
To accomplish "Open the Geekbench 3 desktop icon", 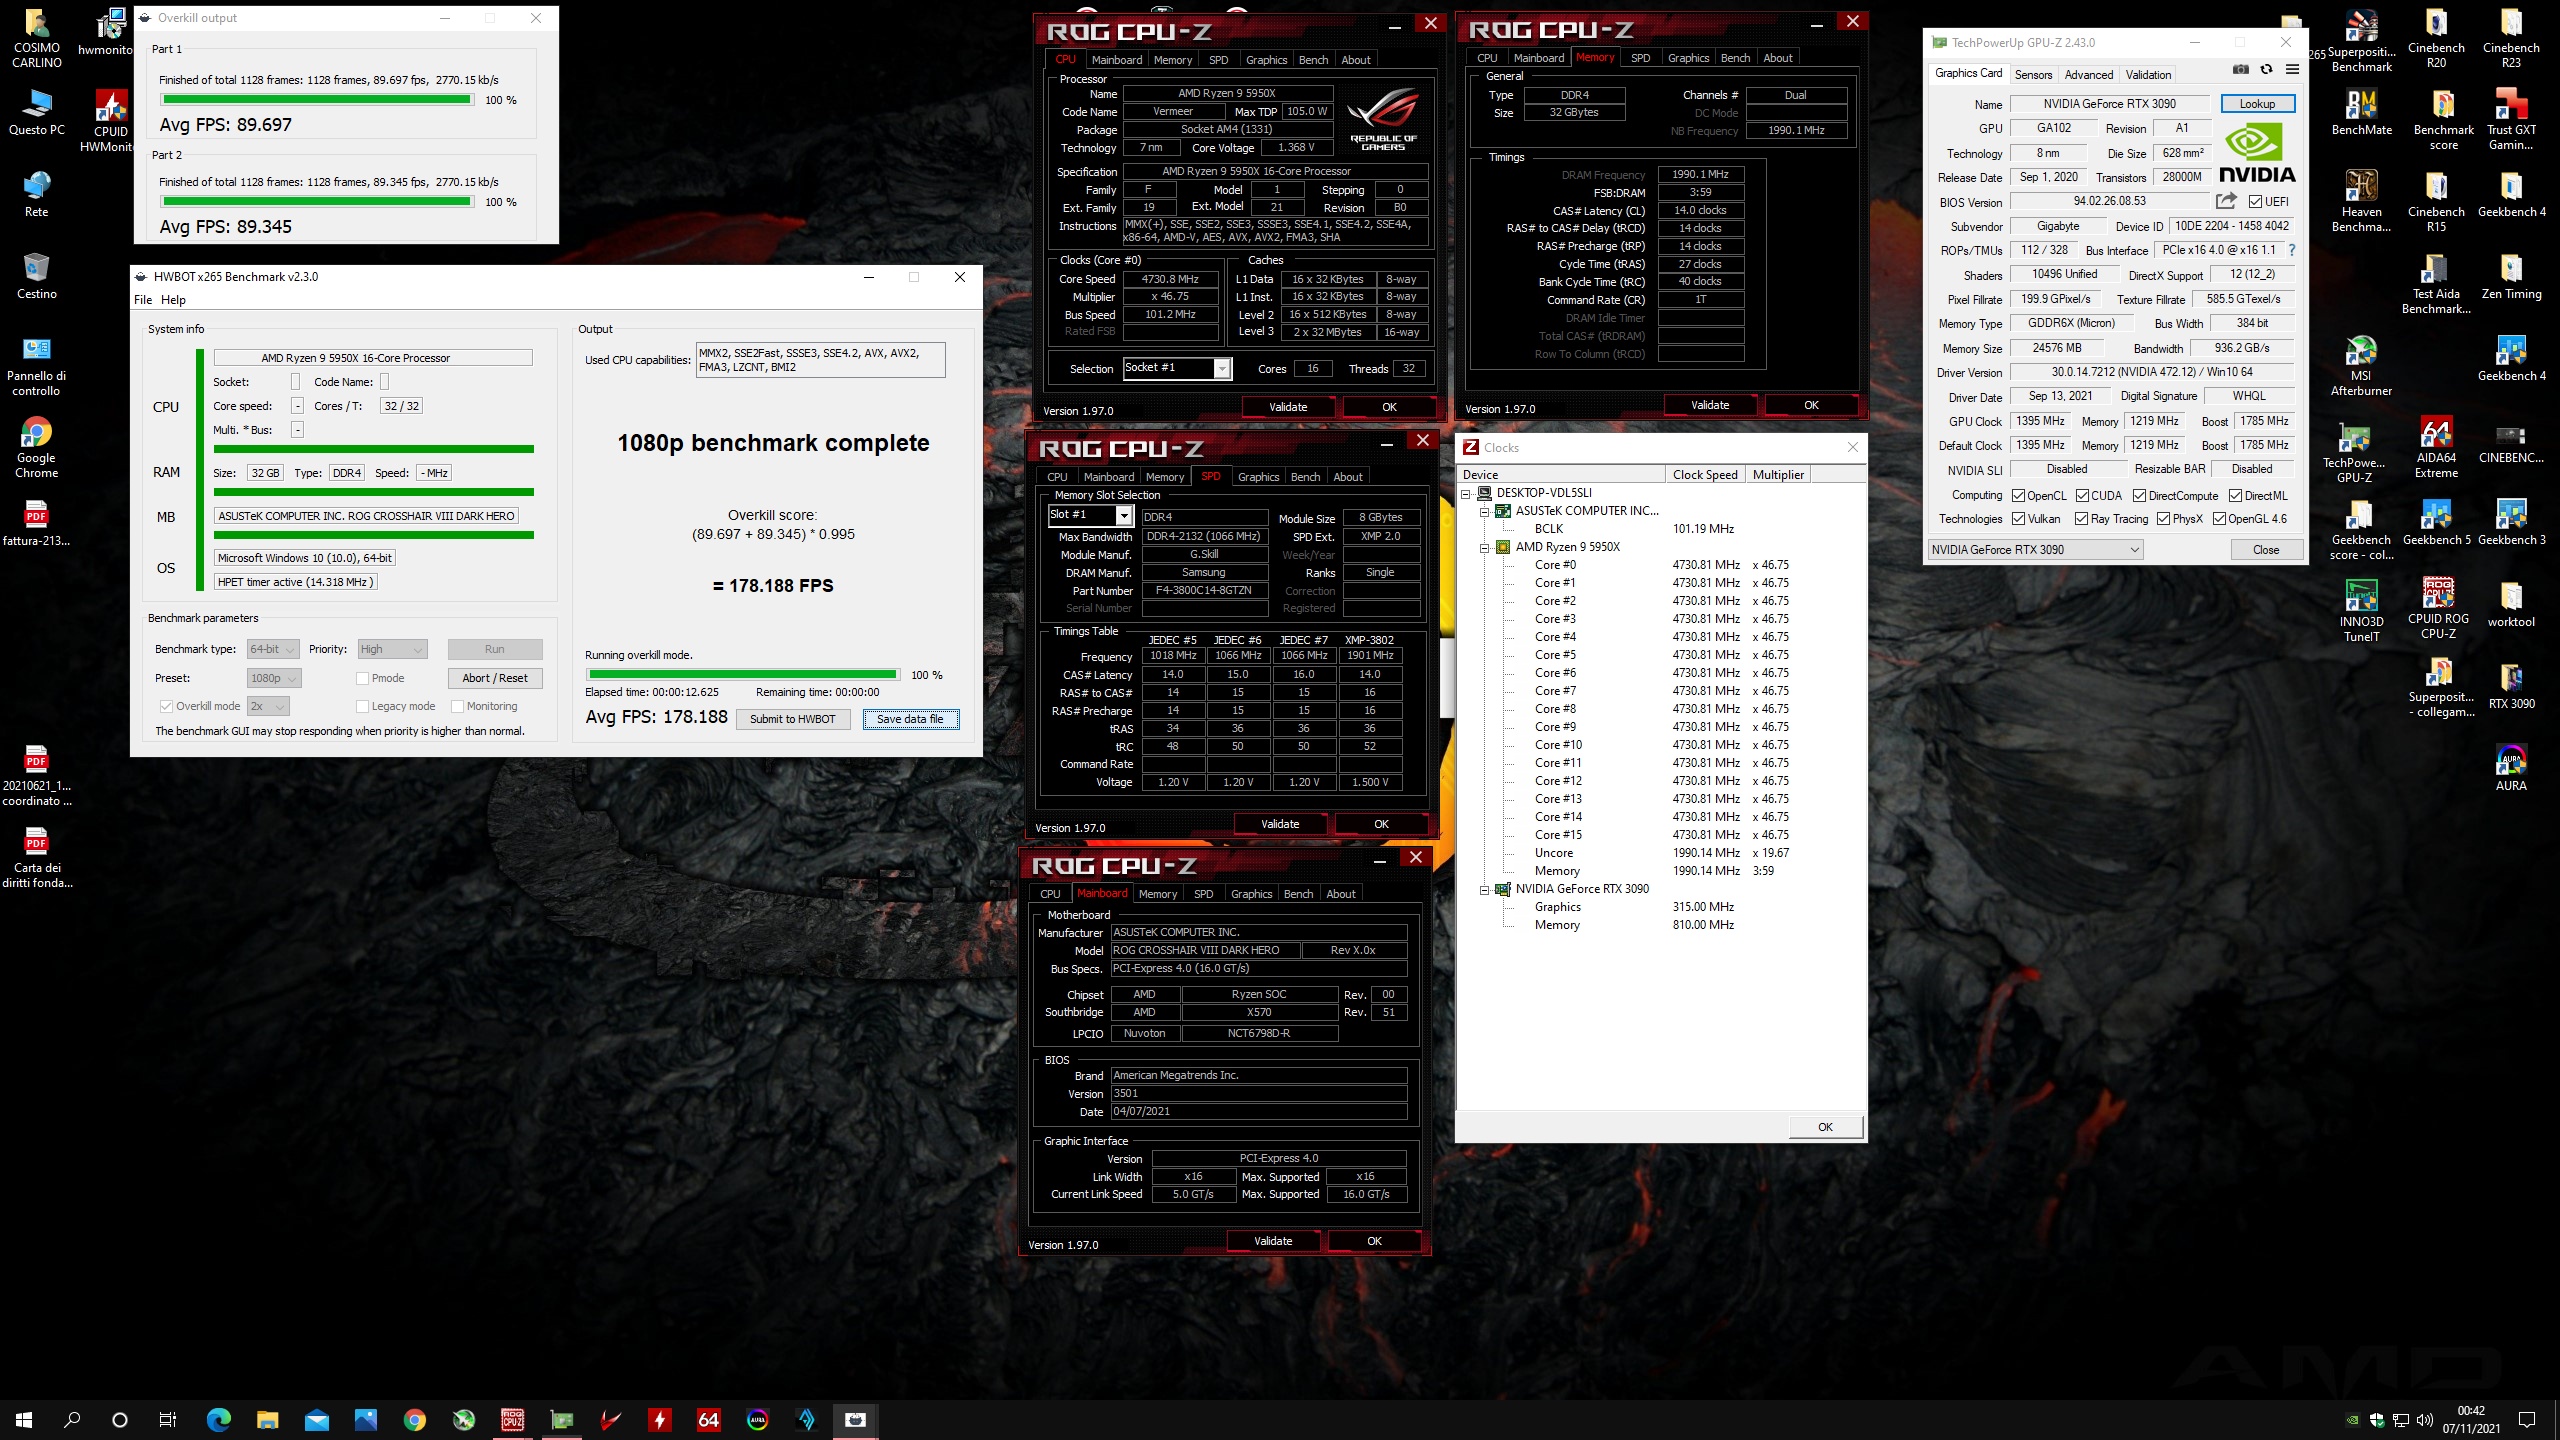I will 2511,523.
